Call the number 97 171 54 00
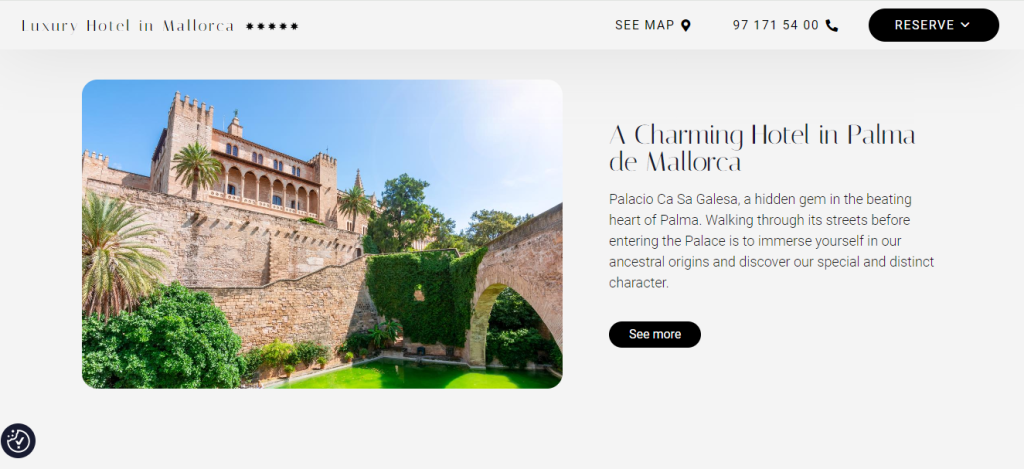Screen dimensions: 1024x469 pyautogui.click(x=785, y=25)
